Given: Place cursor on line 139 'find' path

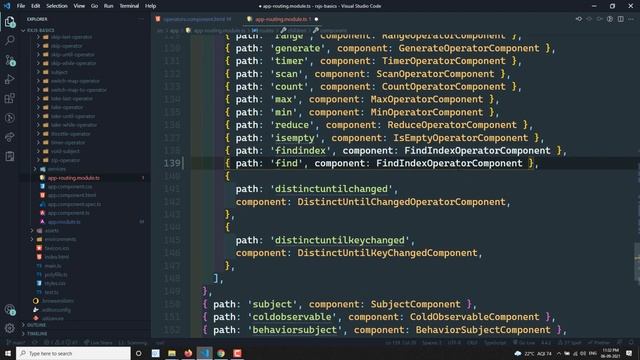Looking at the screenshot, I should point(287,163).
